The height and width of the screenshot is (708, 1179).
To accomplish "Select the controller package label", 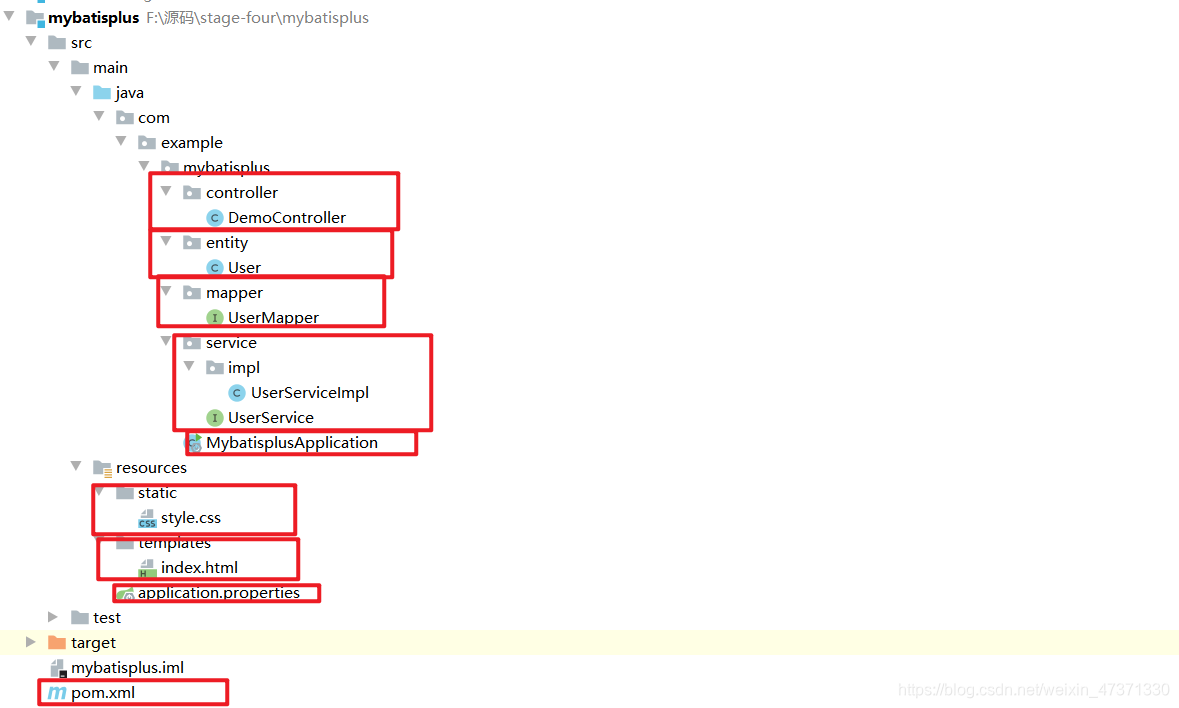I will click(x=242, y=192).
